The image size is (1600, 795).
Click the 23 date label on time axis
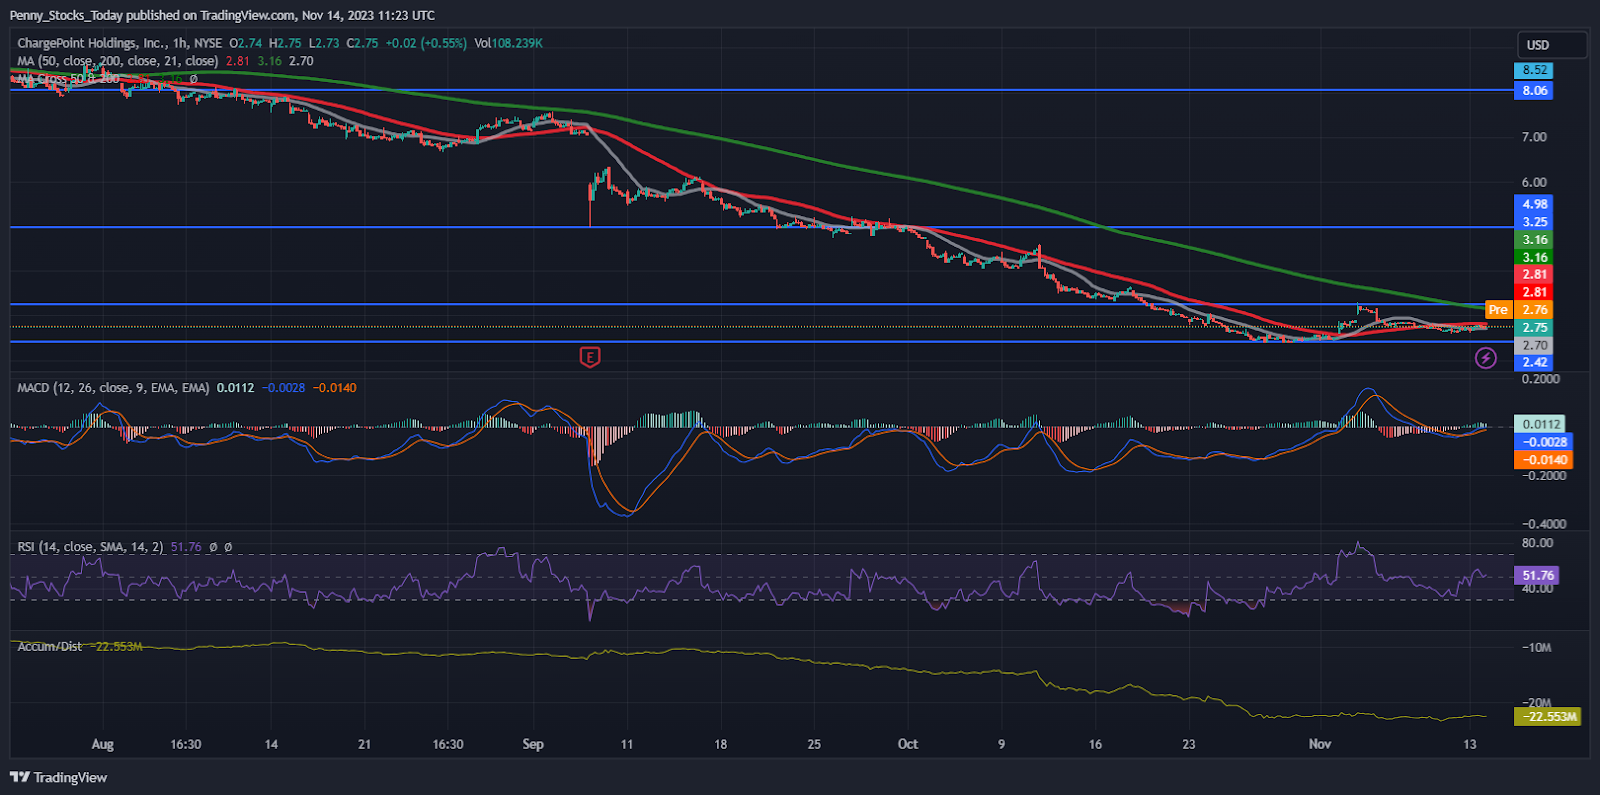tap(1189, 744)
